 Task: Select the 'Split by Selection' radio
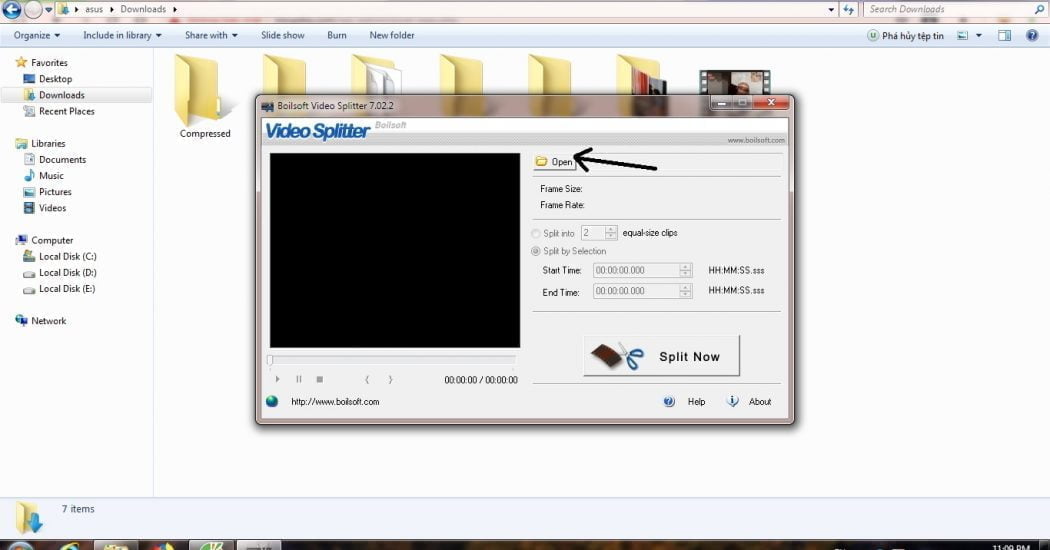pos(536,251)
